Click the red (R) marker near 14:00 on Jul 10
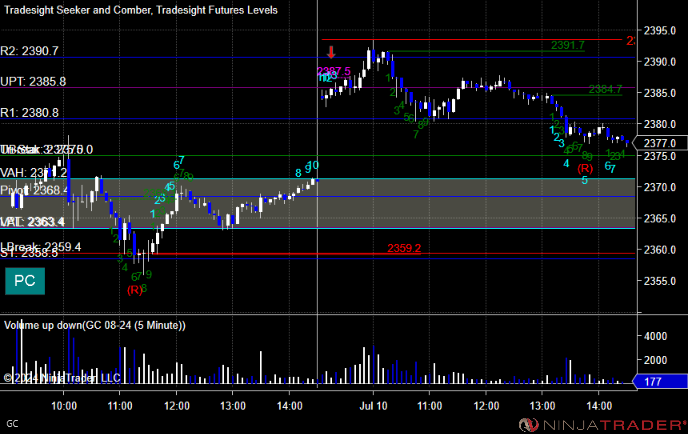This screenshot has height=434, width=688. pyautogui.click(x=585, y=168)
